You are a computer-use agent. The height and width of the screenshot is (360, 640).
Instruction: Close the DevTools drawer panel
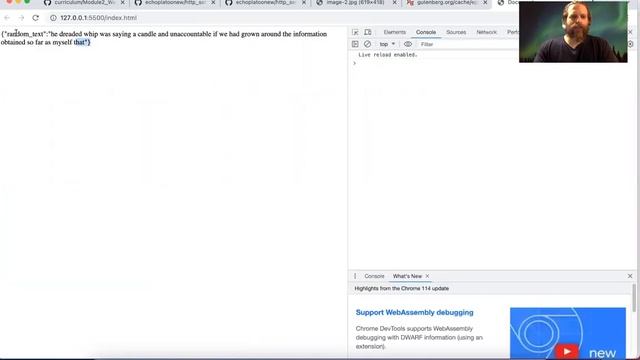[630, 276]
